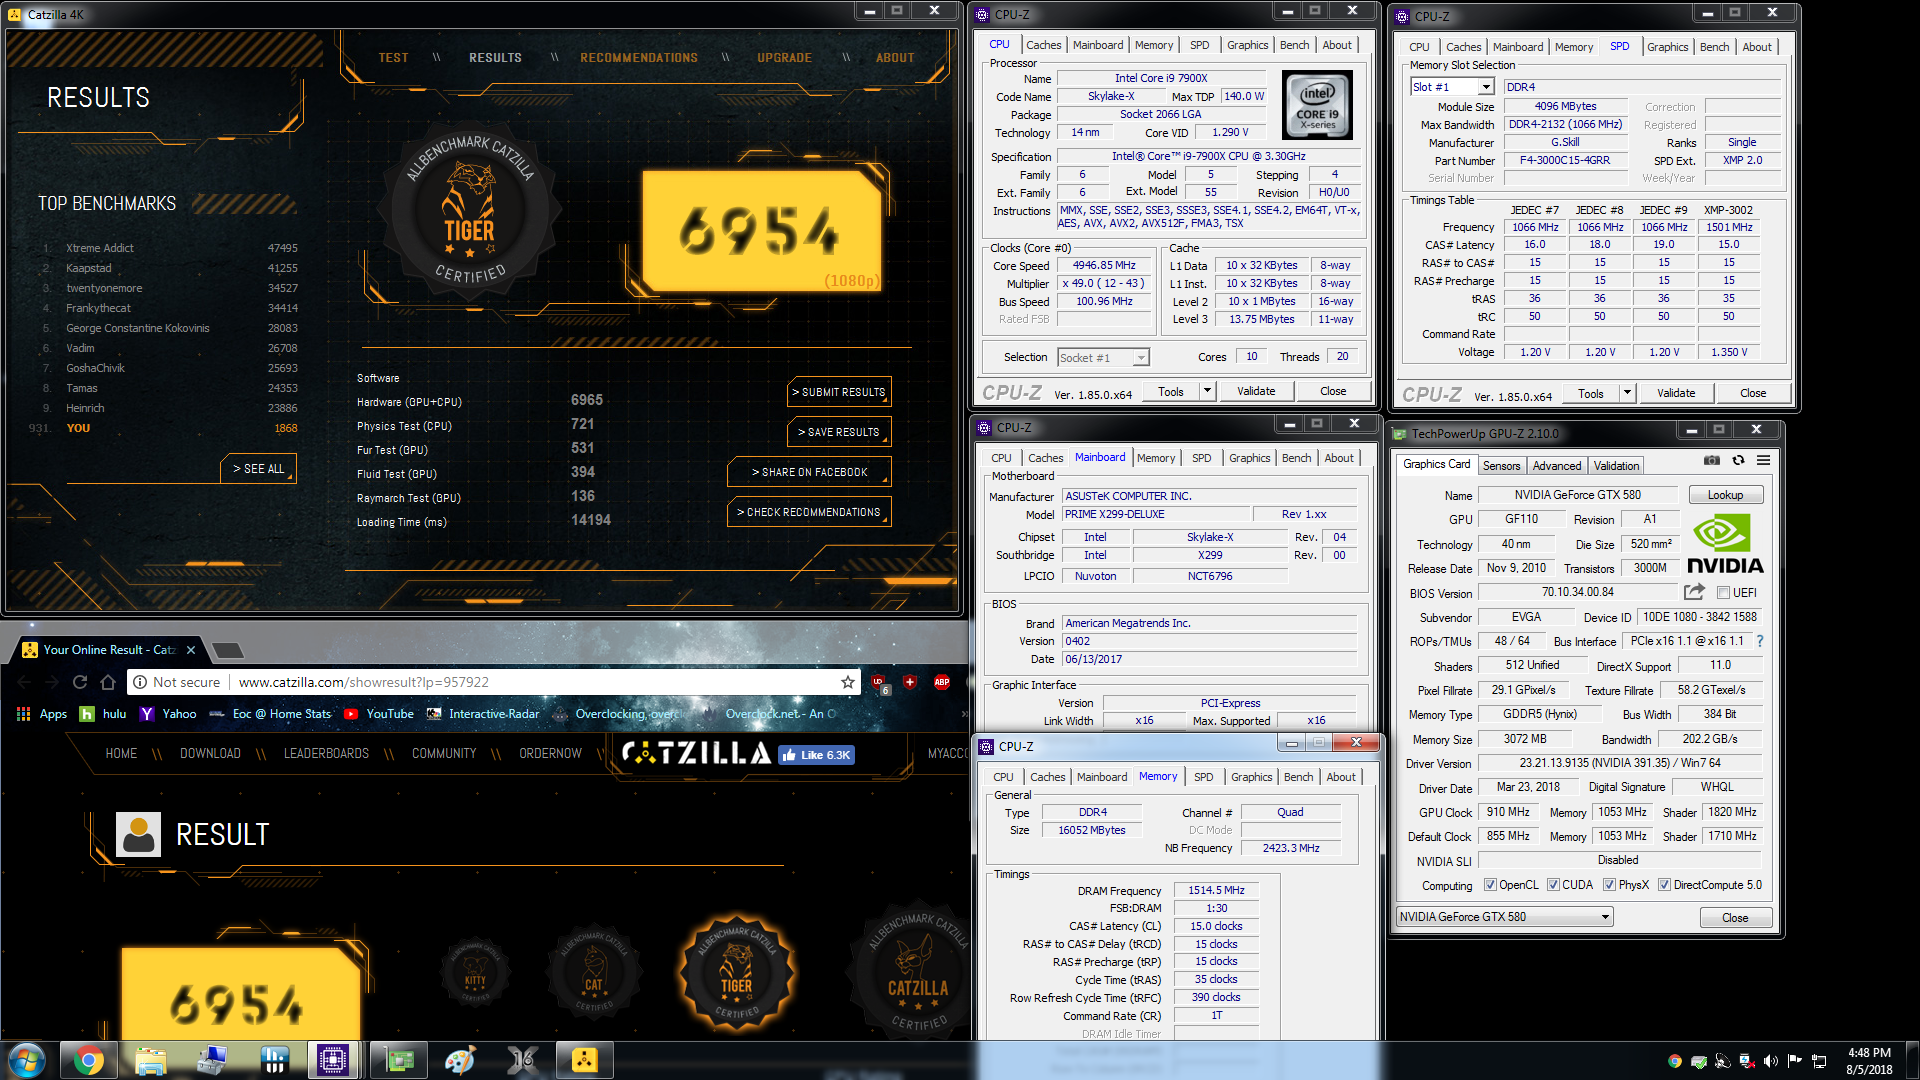Click Lookup button in GPU-Z

(x=1725, y=495)
